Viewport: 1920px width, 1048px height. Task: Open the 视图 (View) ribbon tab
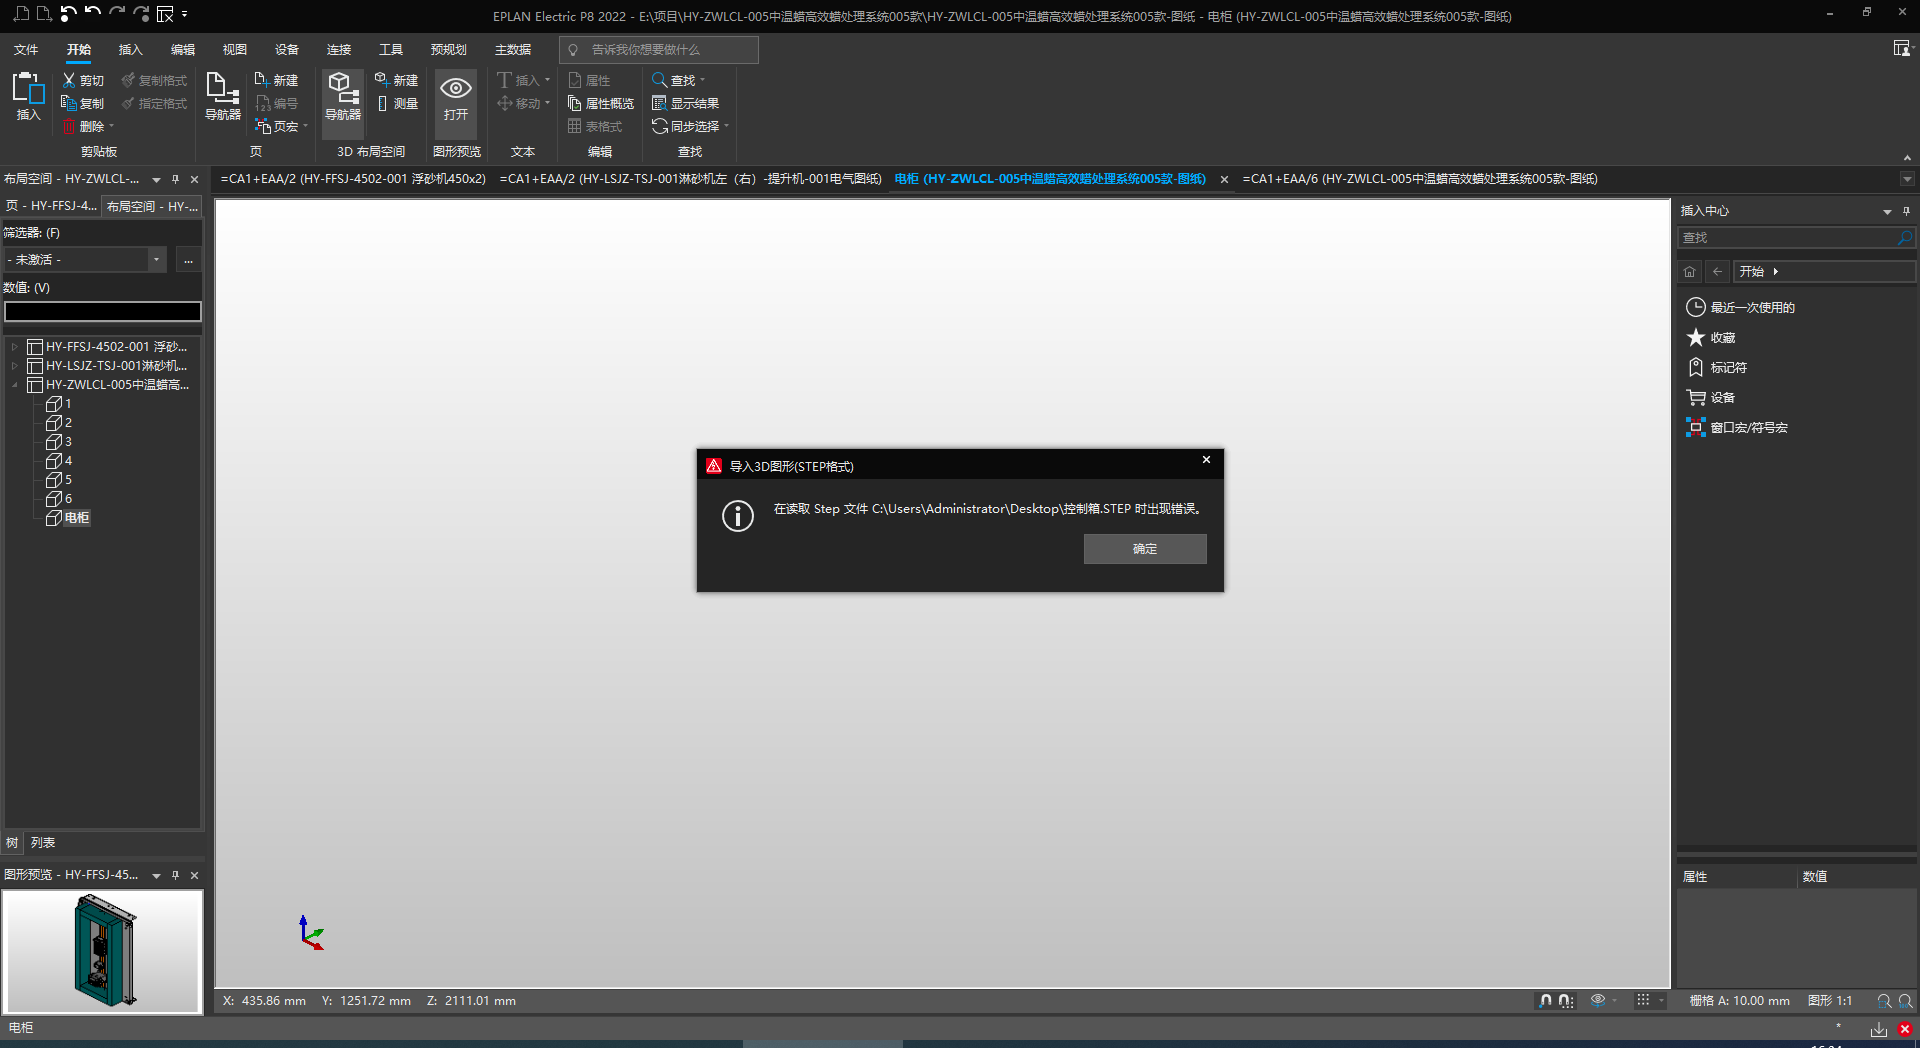click(x=234, y=50)
